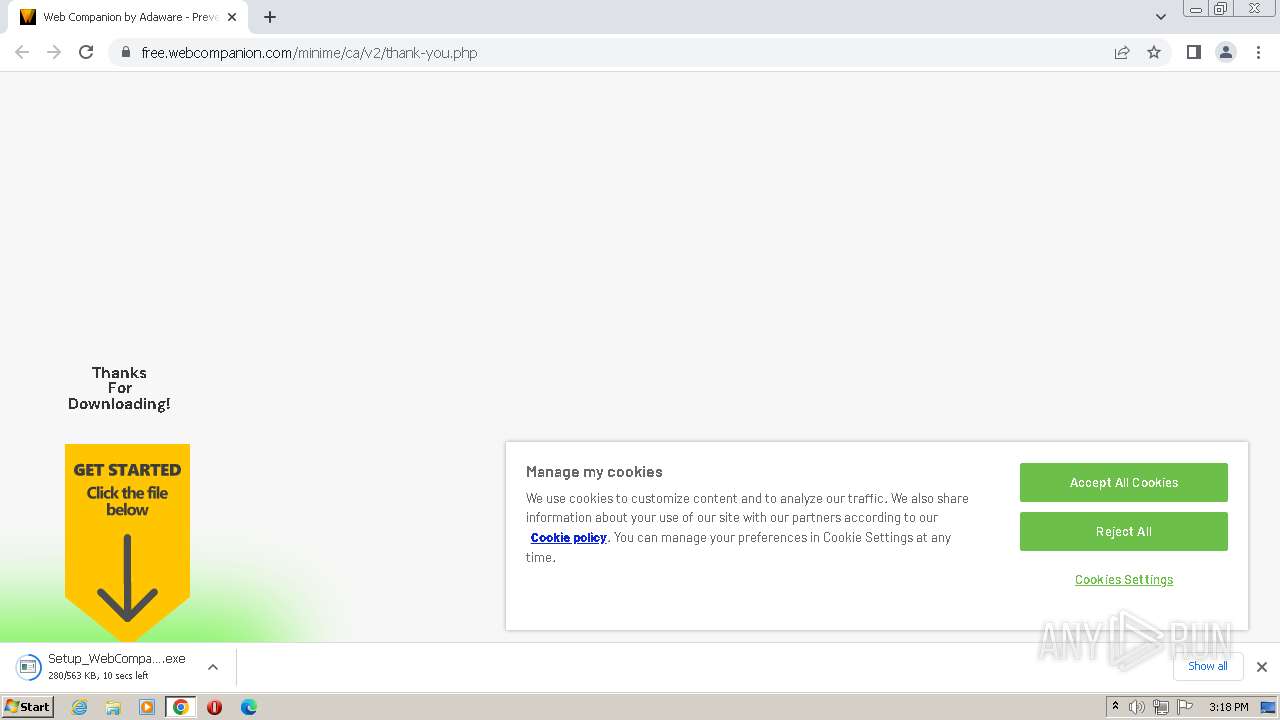The width and height of the screenshot is (1280, 720).
Task: Open the Action Center flag icon
Action: pyautogui.click(x=1185, y=707)
